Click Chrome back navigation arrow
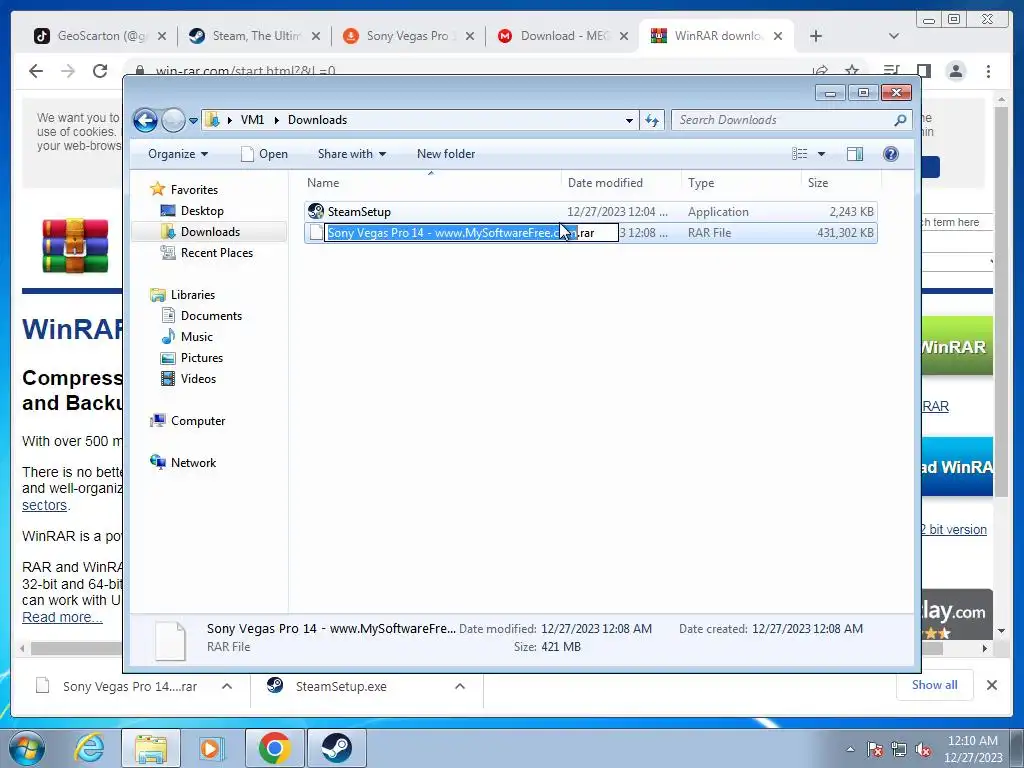 pos(36,71)
